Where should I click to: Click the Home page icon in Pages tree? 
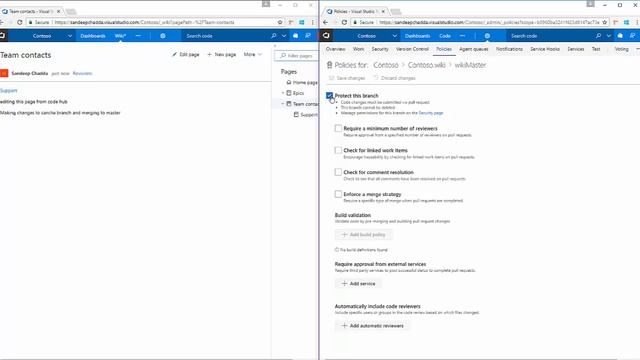[x=289, y=82]
